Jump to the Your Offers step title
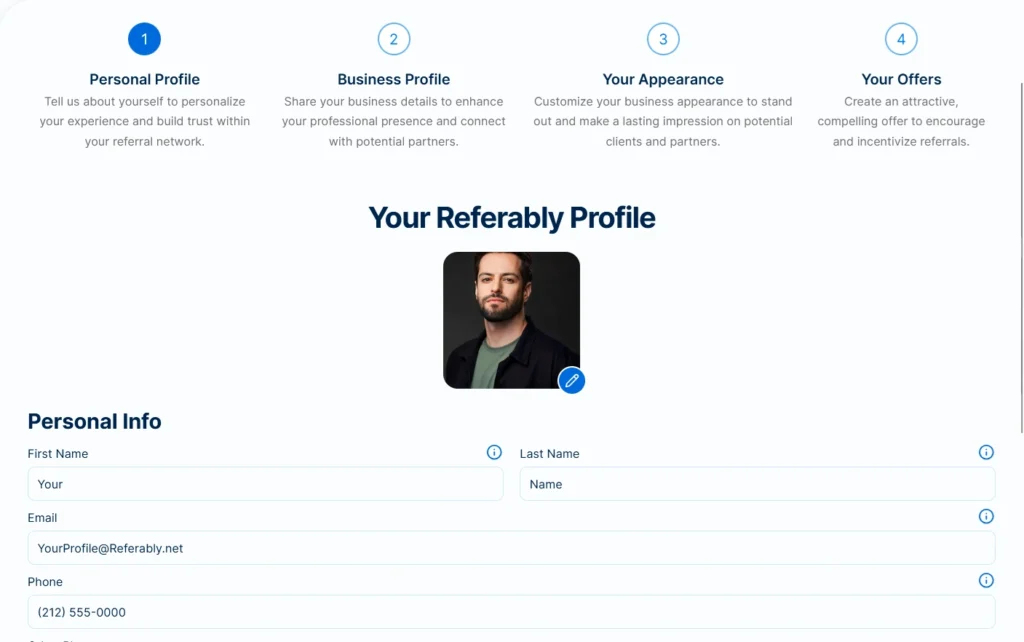The height and width of the screenshot is (642, 1024). pyautogui.click(x=901, y=79)
